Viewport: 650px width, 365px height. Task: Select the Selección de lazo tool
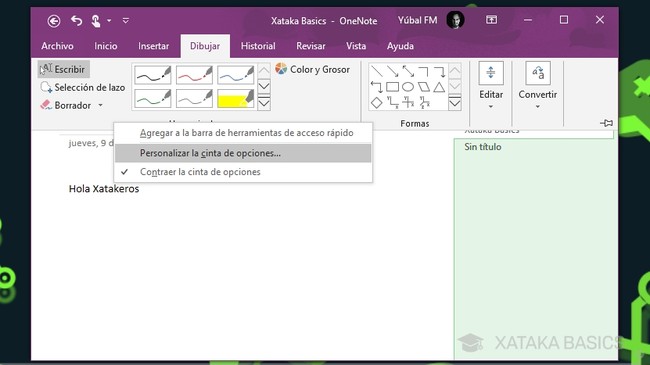click(82, 88)
